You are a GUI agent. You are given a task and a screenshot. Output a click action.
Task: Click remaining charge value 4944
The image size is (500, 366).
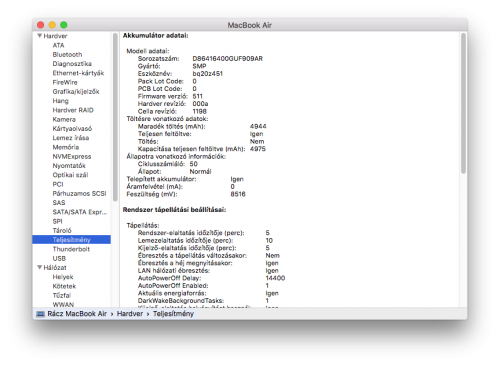pyautogui.click(x=258, y=126)
